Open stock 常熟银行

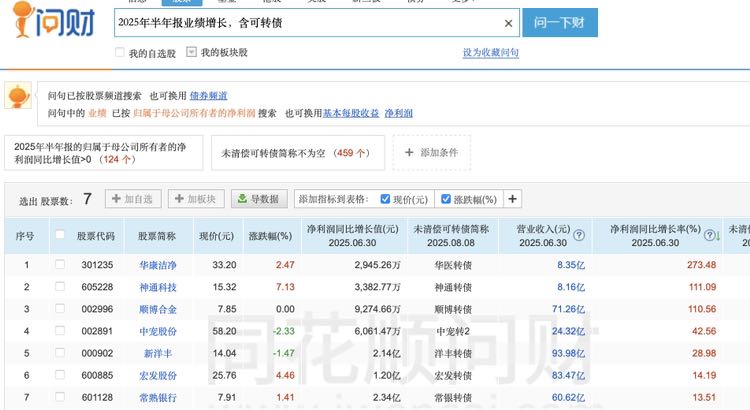tap(158, 398)
